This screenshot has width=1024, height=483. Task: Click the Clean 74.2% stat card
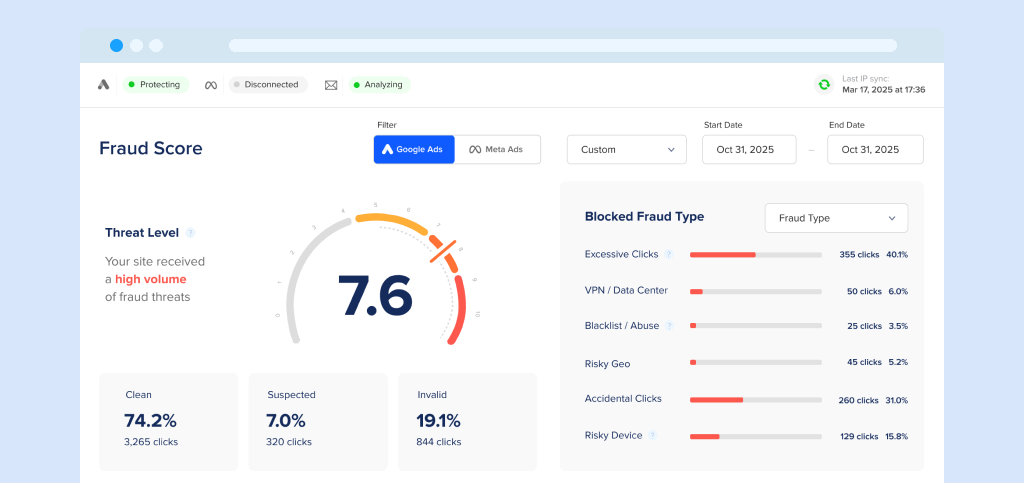(x=168, y=421)
